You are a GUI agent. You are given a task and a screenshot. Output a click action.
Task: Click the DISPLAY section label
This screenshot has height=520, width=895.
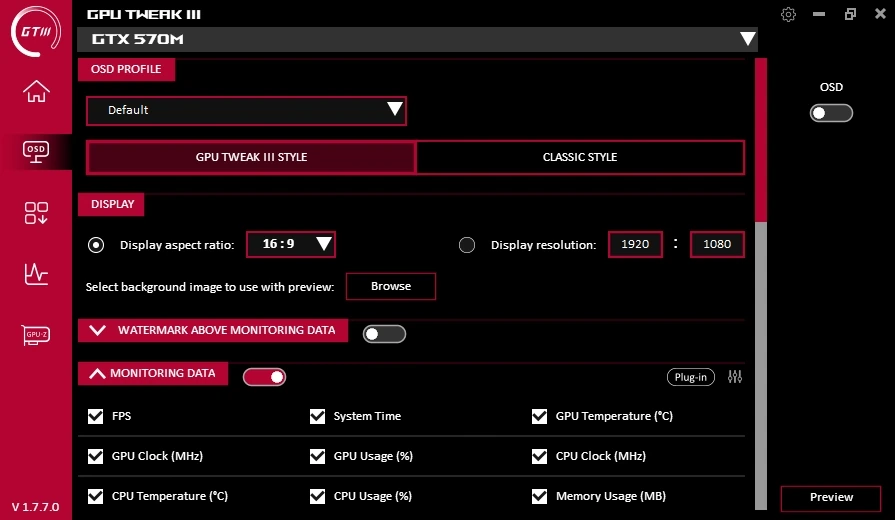click(x=111, y=204)
